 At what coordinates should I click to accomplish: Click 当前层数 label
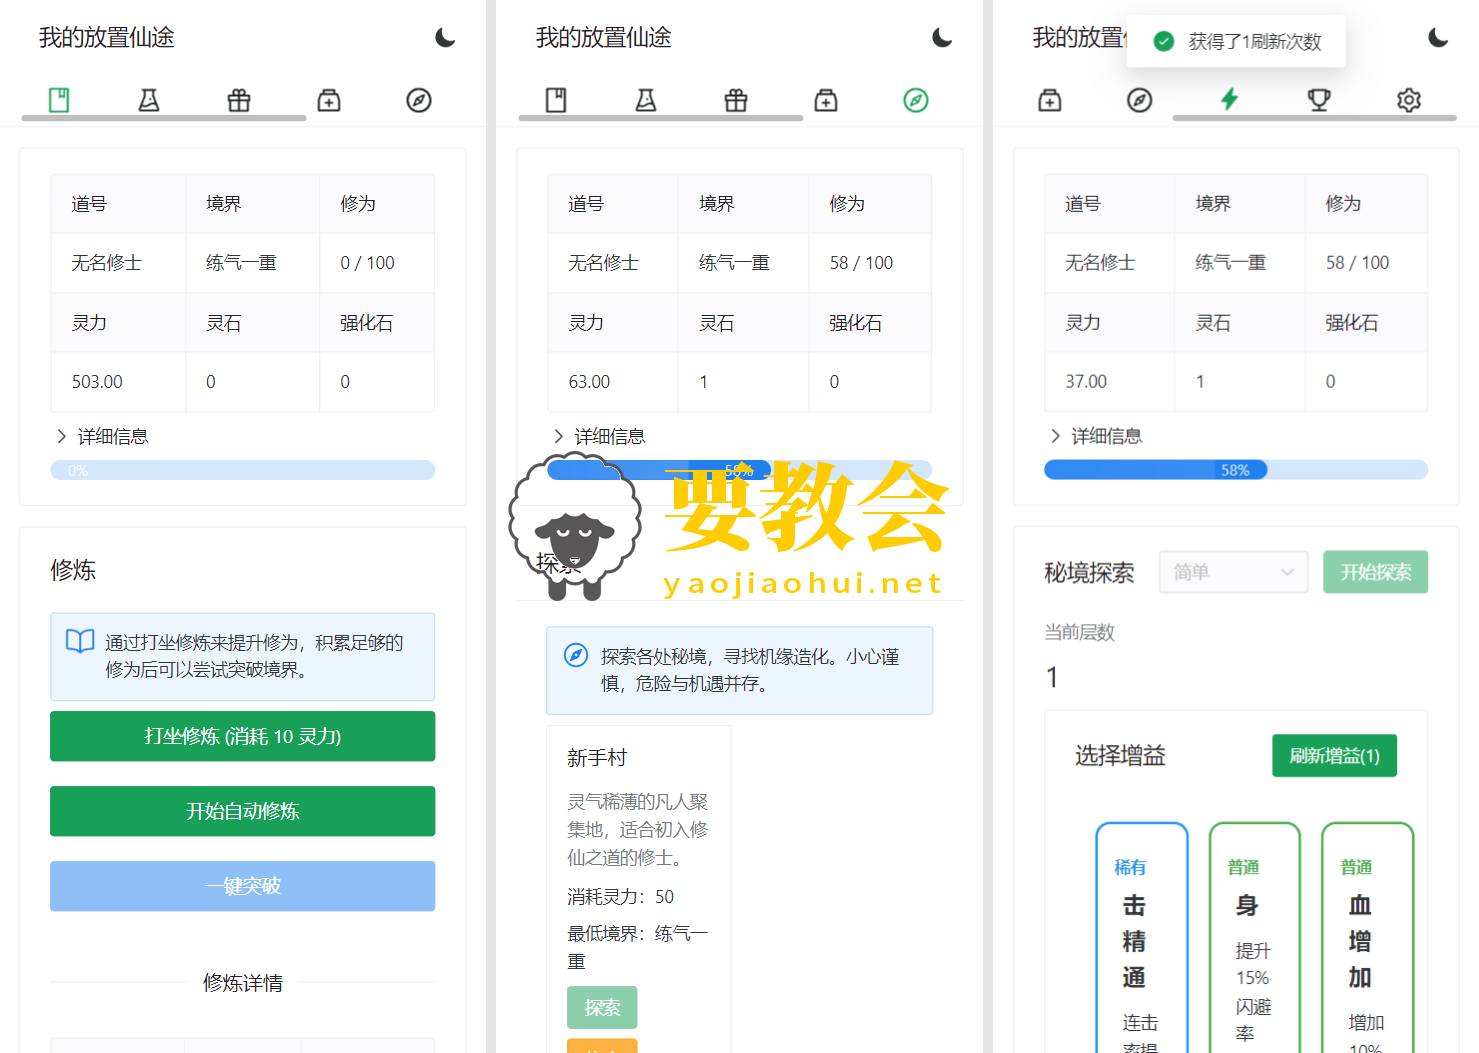point(1079,632)
